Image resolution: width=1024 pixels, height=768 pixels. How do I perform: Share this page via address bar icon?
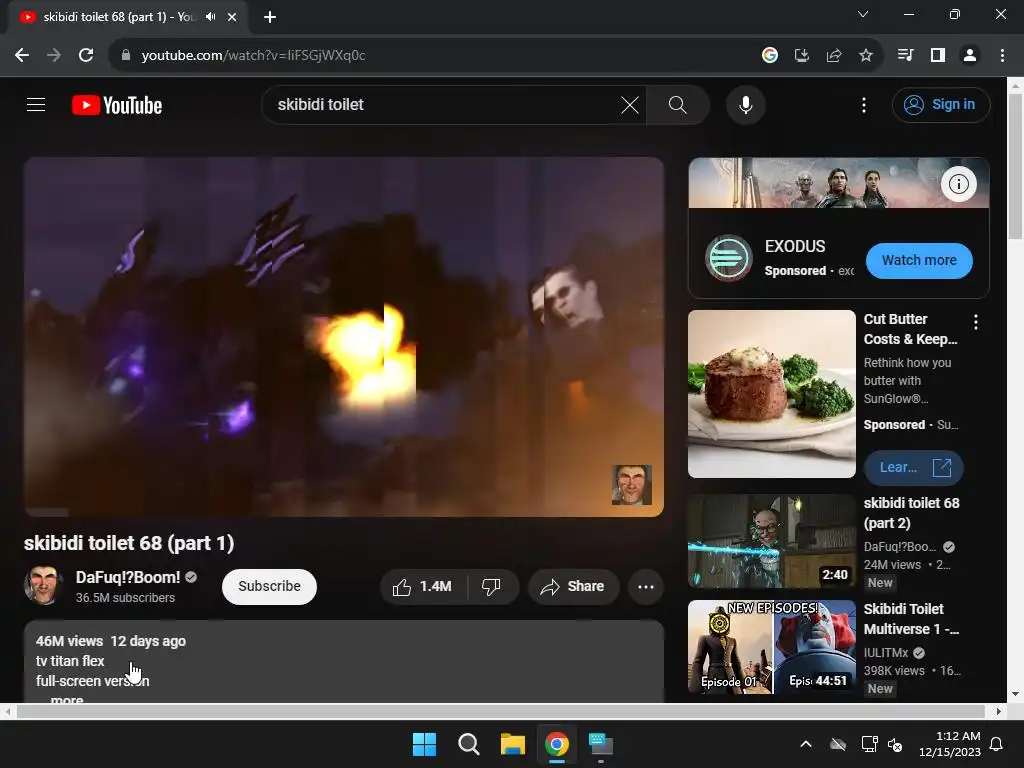834,56
